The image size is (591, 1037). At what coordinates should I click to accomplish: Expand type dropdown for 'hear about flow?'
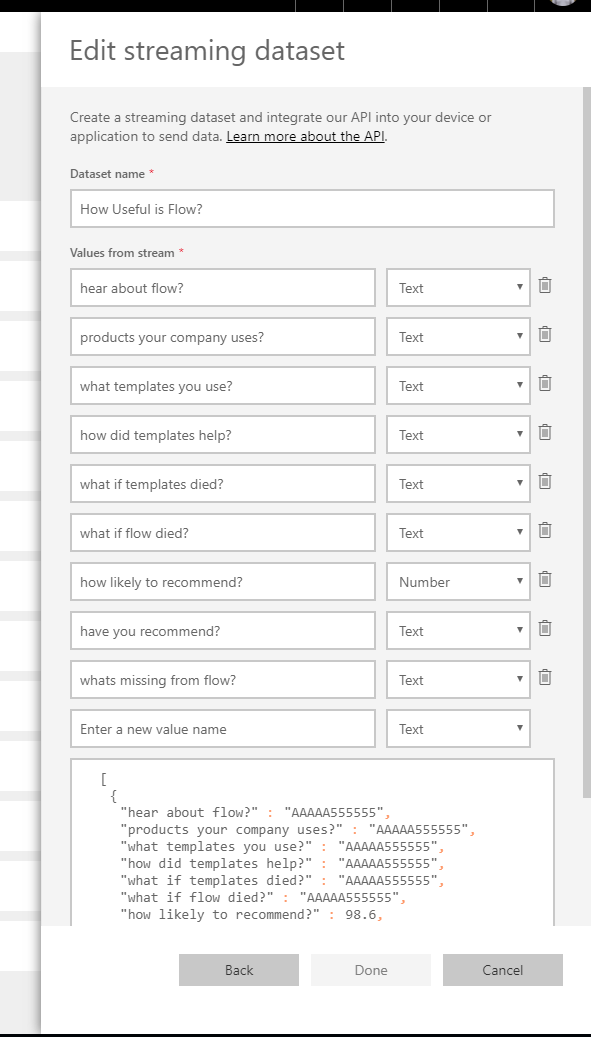[458, 288]
